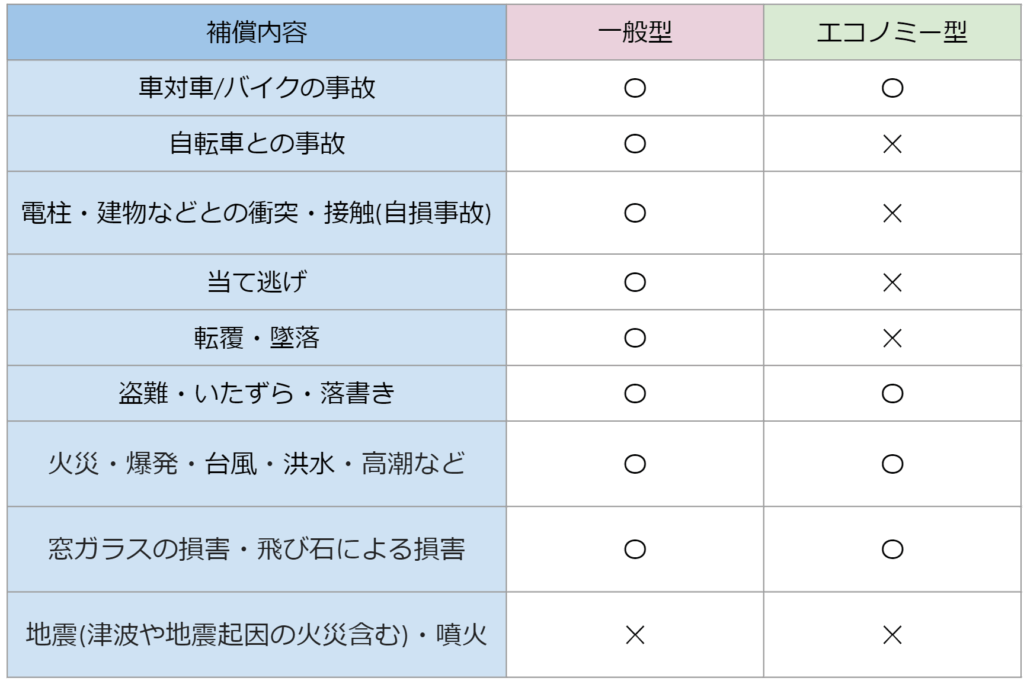Click the 車対車/バイクの事故 row label
The width and height of the screenshot is (1024, 681).
pos(257,88)
